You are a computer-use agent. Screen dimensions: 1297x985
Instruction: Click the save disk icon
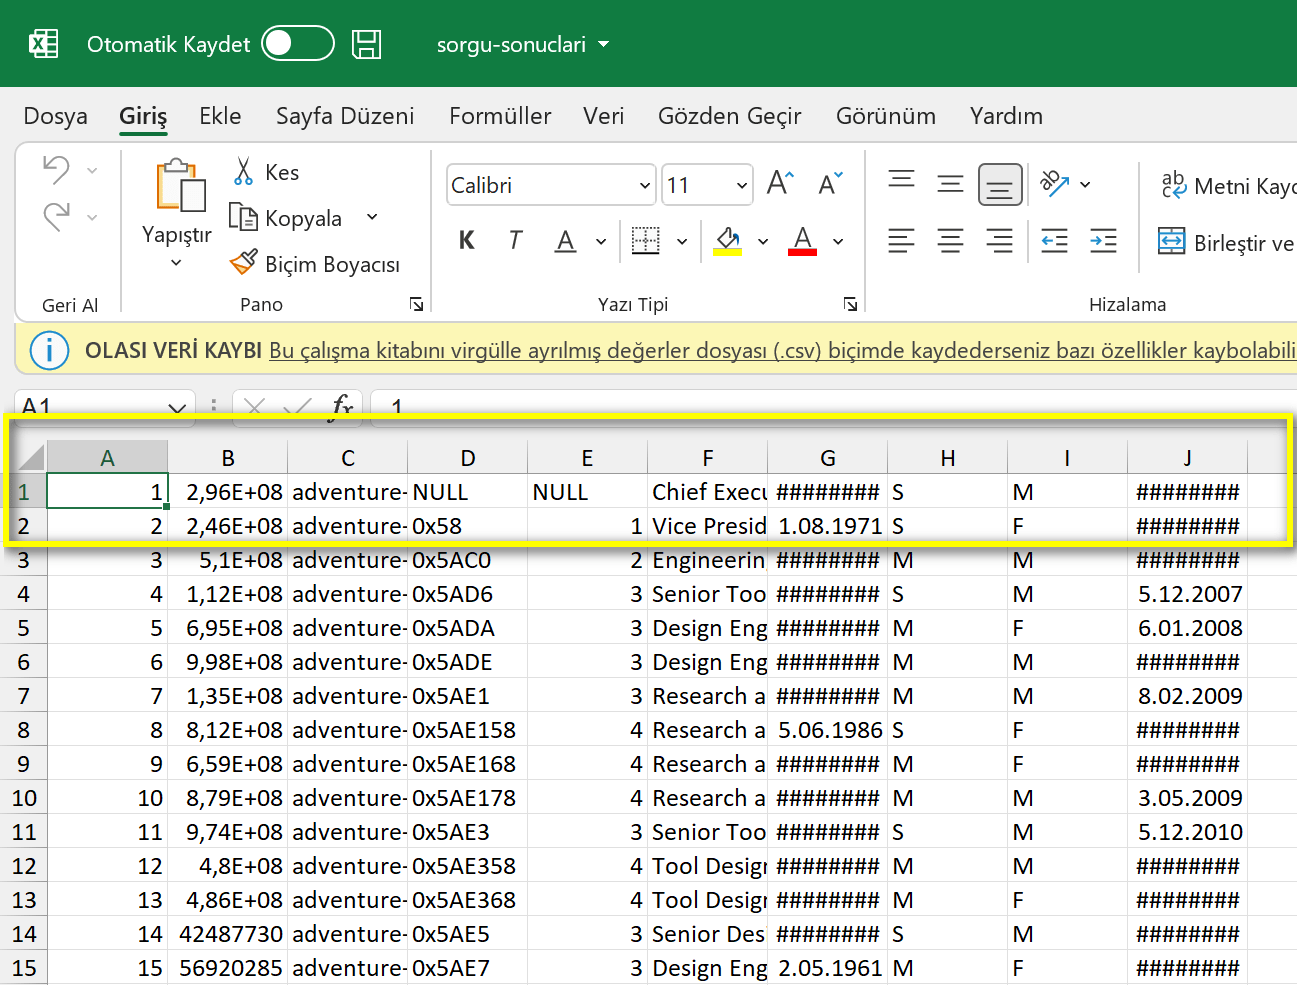(367, 44)
